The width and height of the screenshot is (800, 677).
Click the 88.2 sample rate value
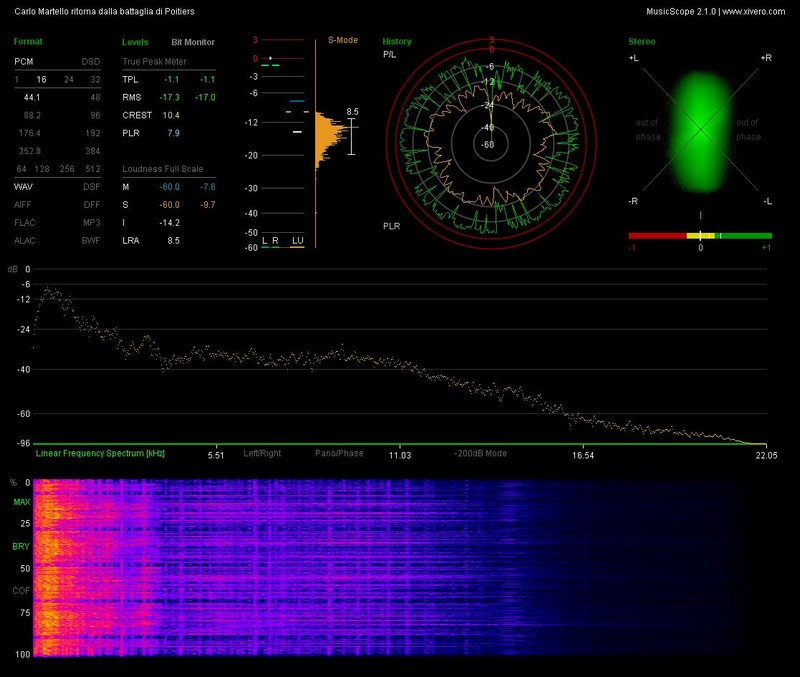point(32,115)
